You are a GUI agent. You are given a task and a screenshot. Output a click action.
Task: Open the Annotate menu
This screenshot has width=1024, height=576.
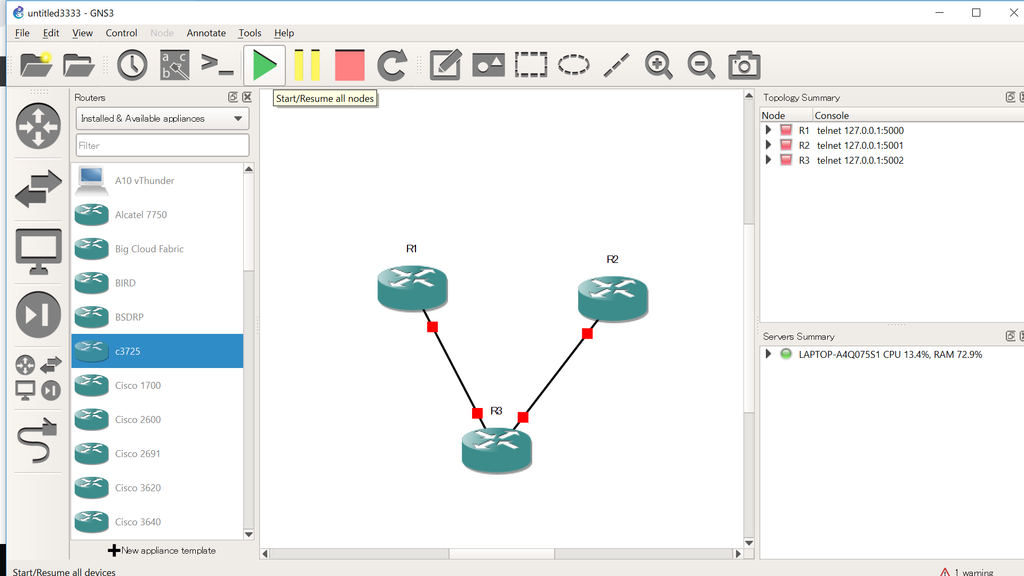click(x=206, y=33)
